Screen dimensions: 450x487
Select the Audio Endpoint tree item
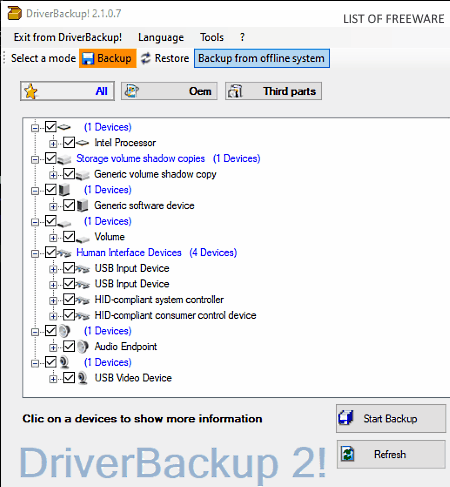pyautogui.click(x=126, y=346)
